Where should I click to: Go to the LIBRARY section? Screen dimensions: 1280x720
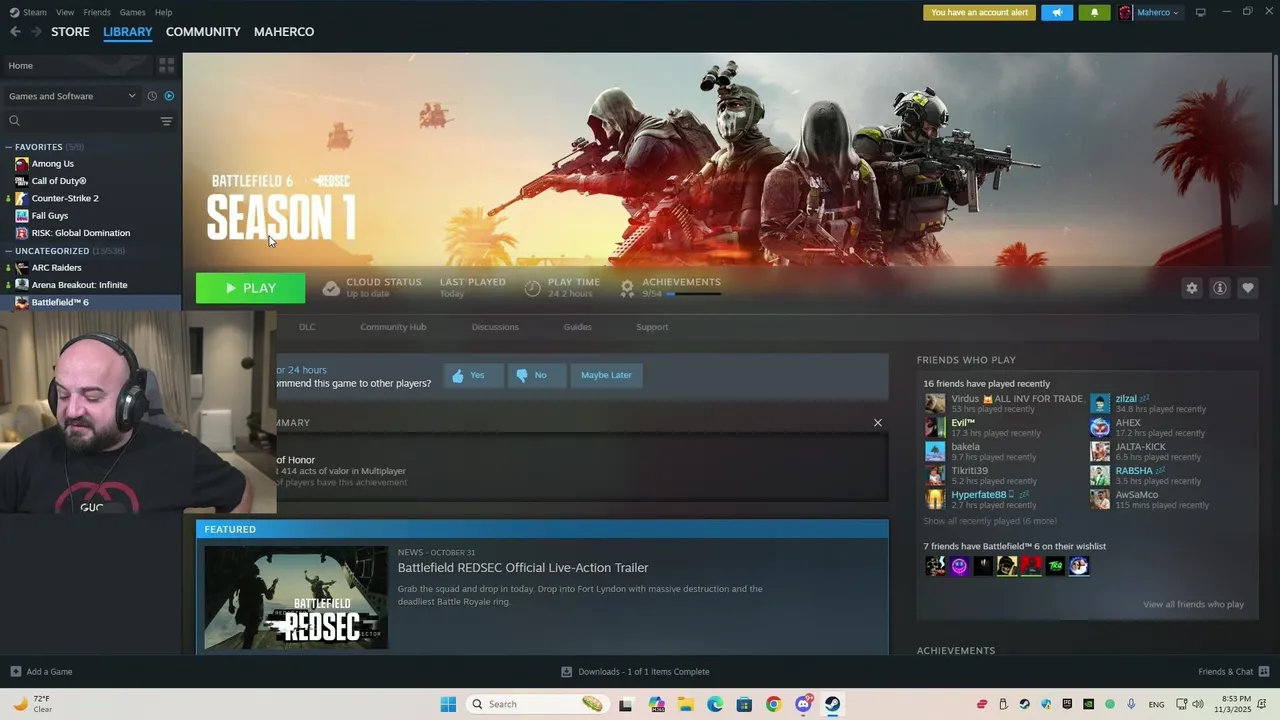tap(128, 32)
